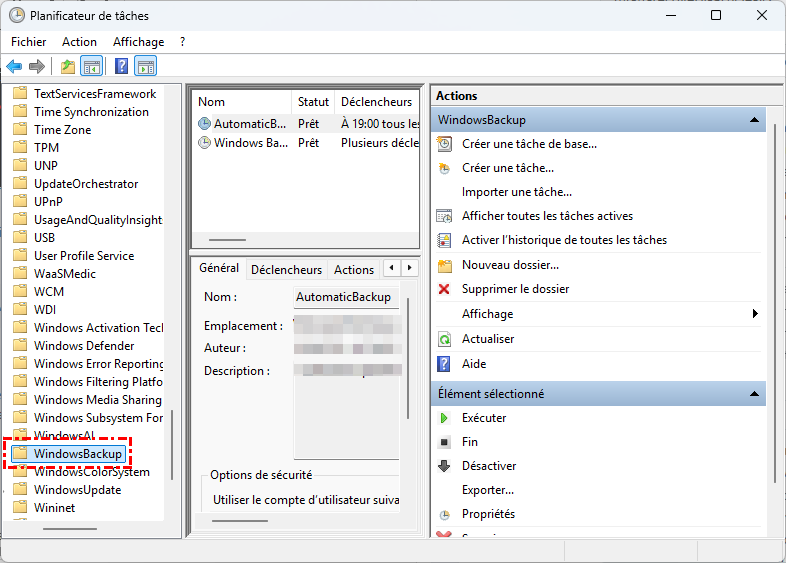The image size is (786, 563).
Task: Click the TPM folder icon
Action: tap(20, 147)
